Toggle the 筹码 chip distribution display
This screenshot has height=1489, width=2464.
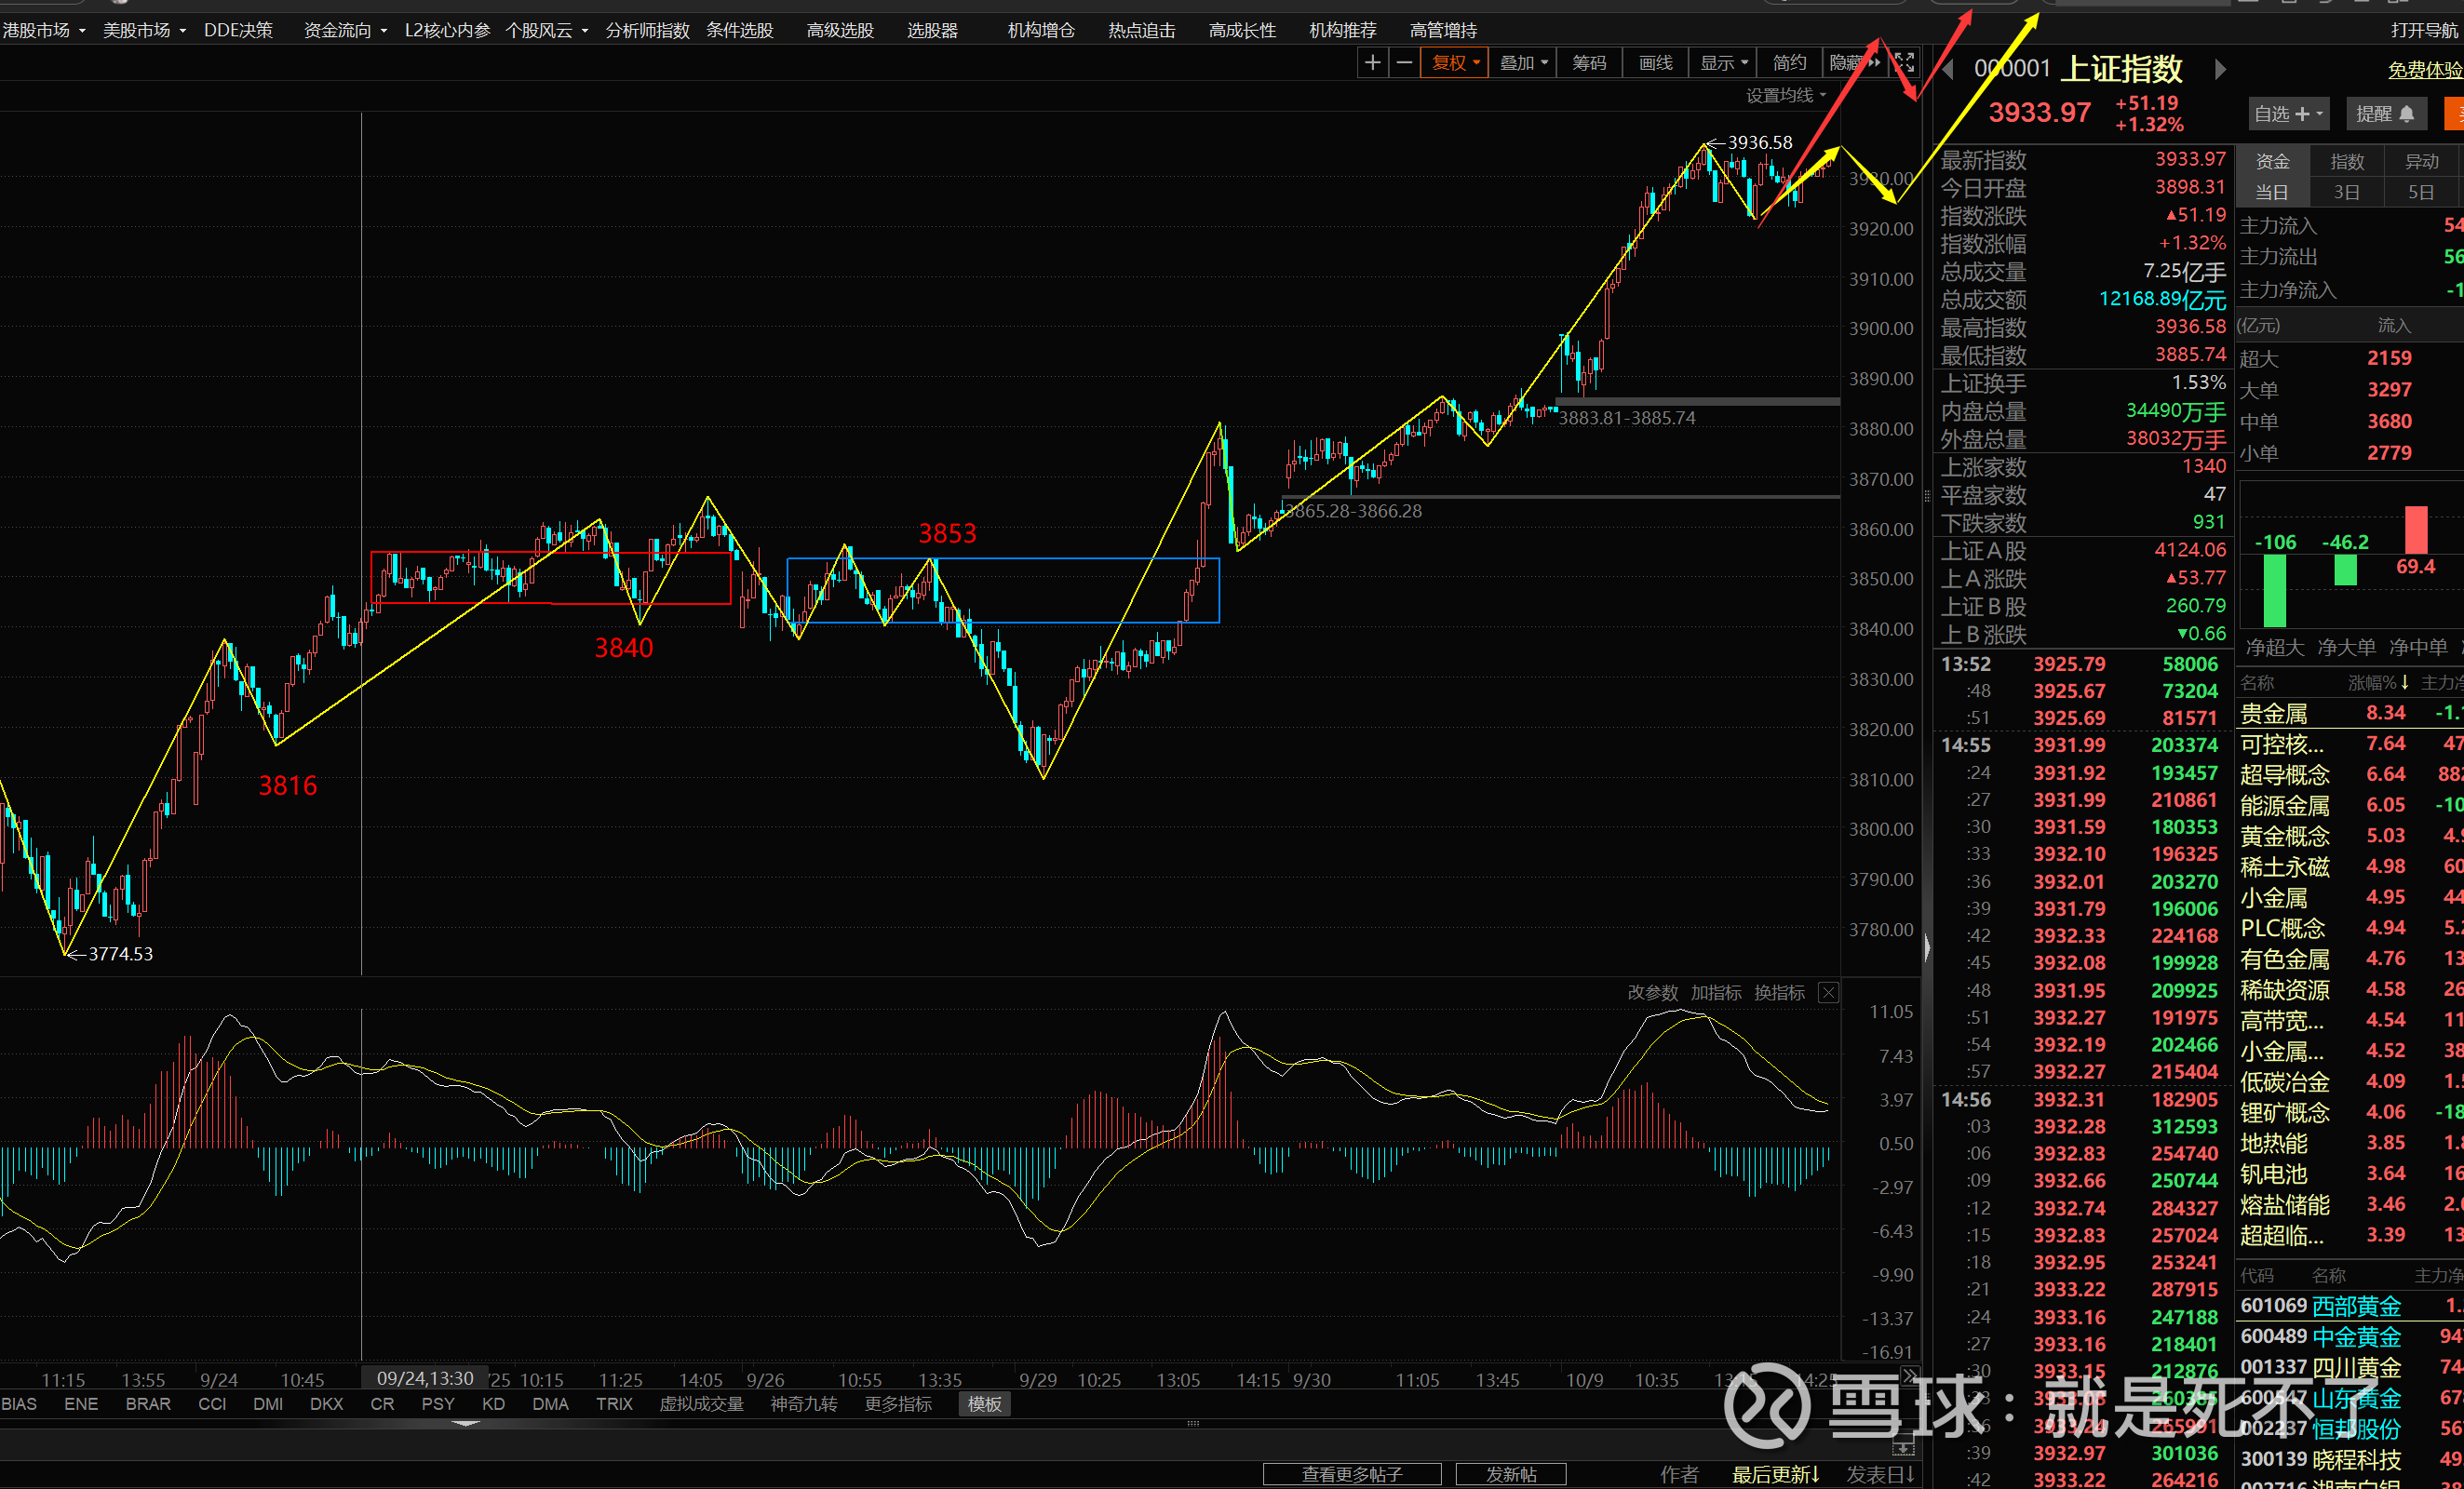click(1589, 63)
